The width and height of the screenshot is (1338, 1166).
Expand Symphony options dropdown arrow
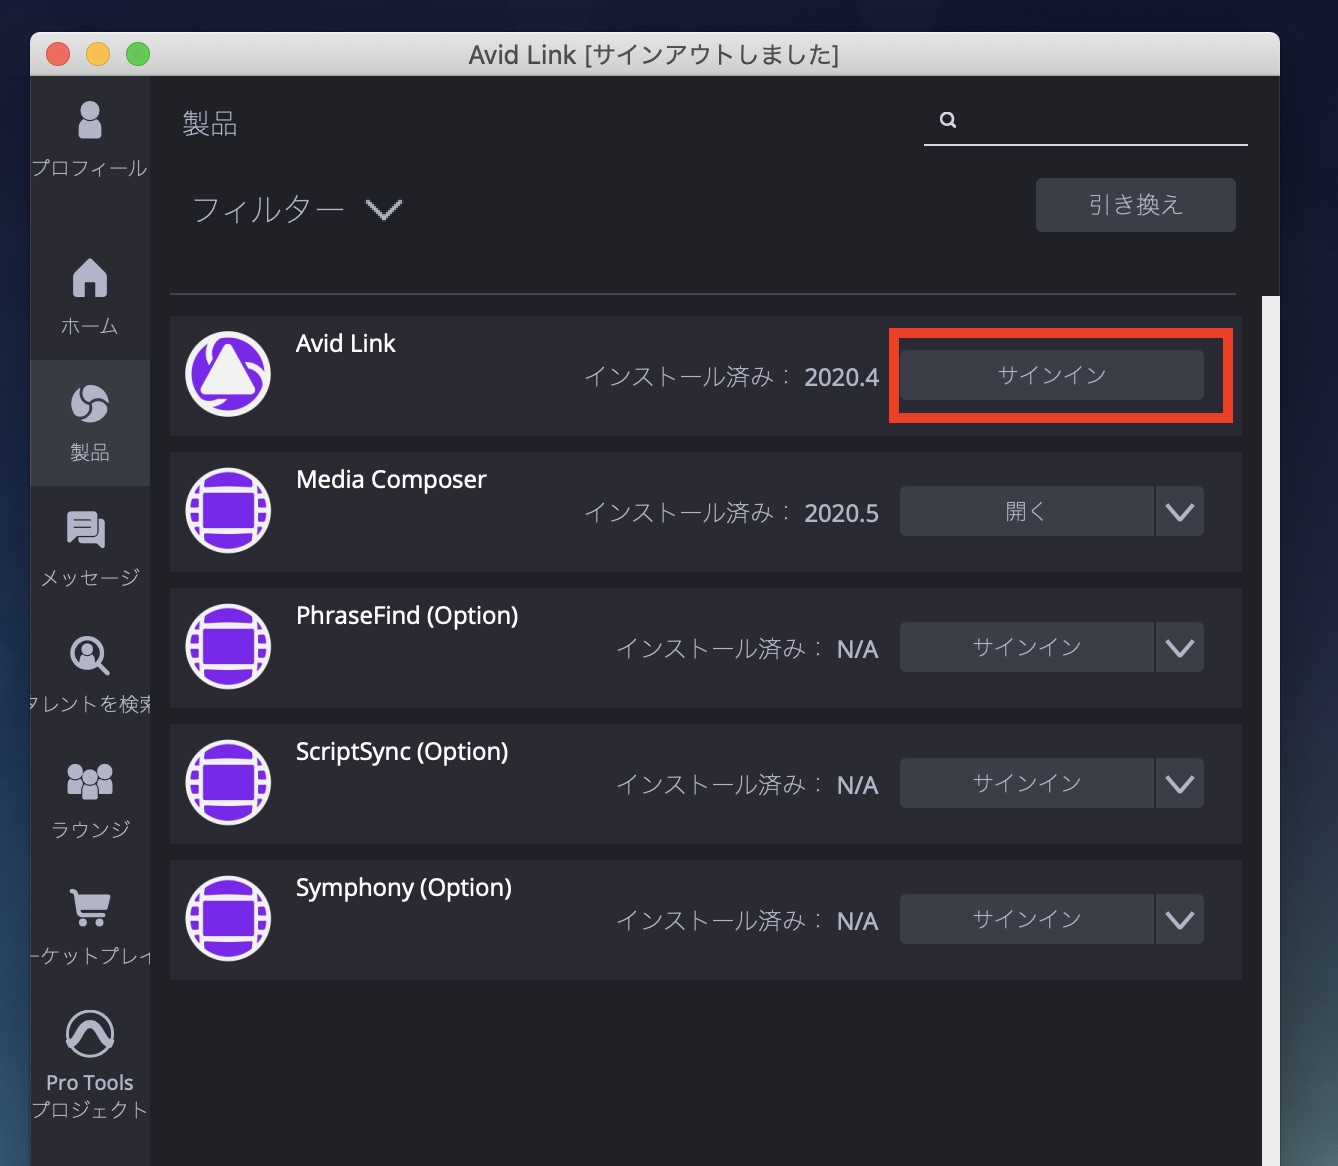[1180, 920]
